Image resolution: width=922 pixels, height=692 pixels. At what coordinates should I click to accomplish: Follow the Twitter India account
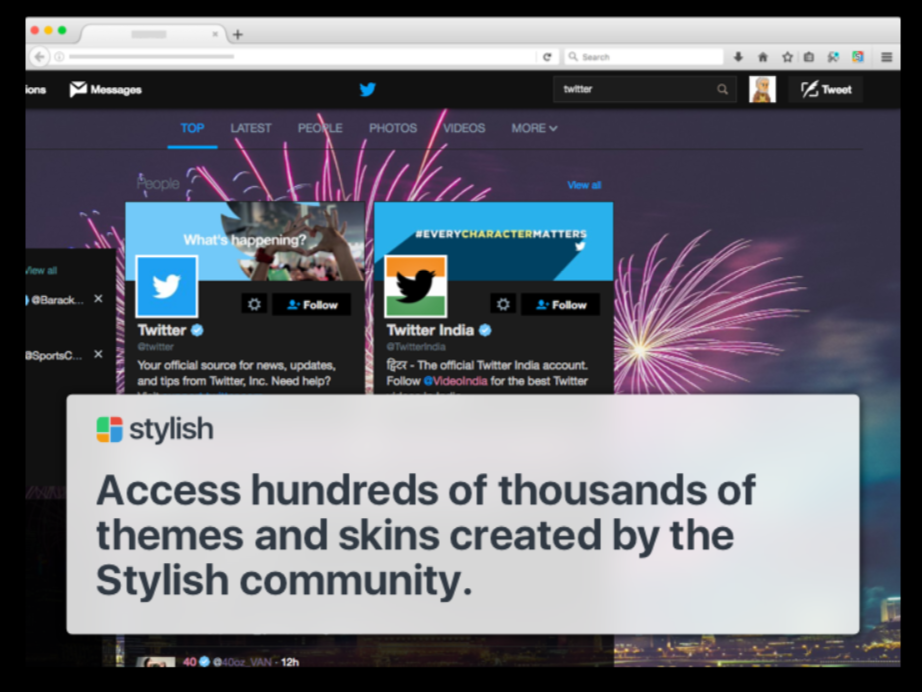click(x=560, y=305)
